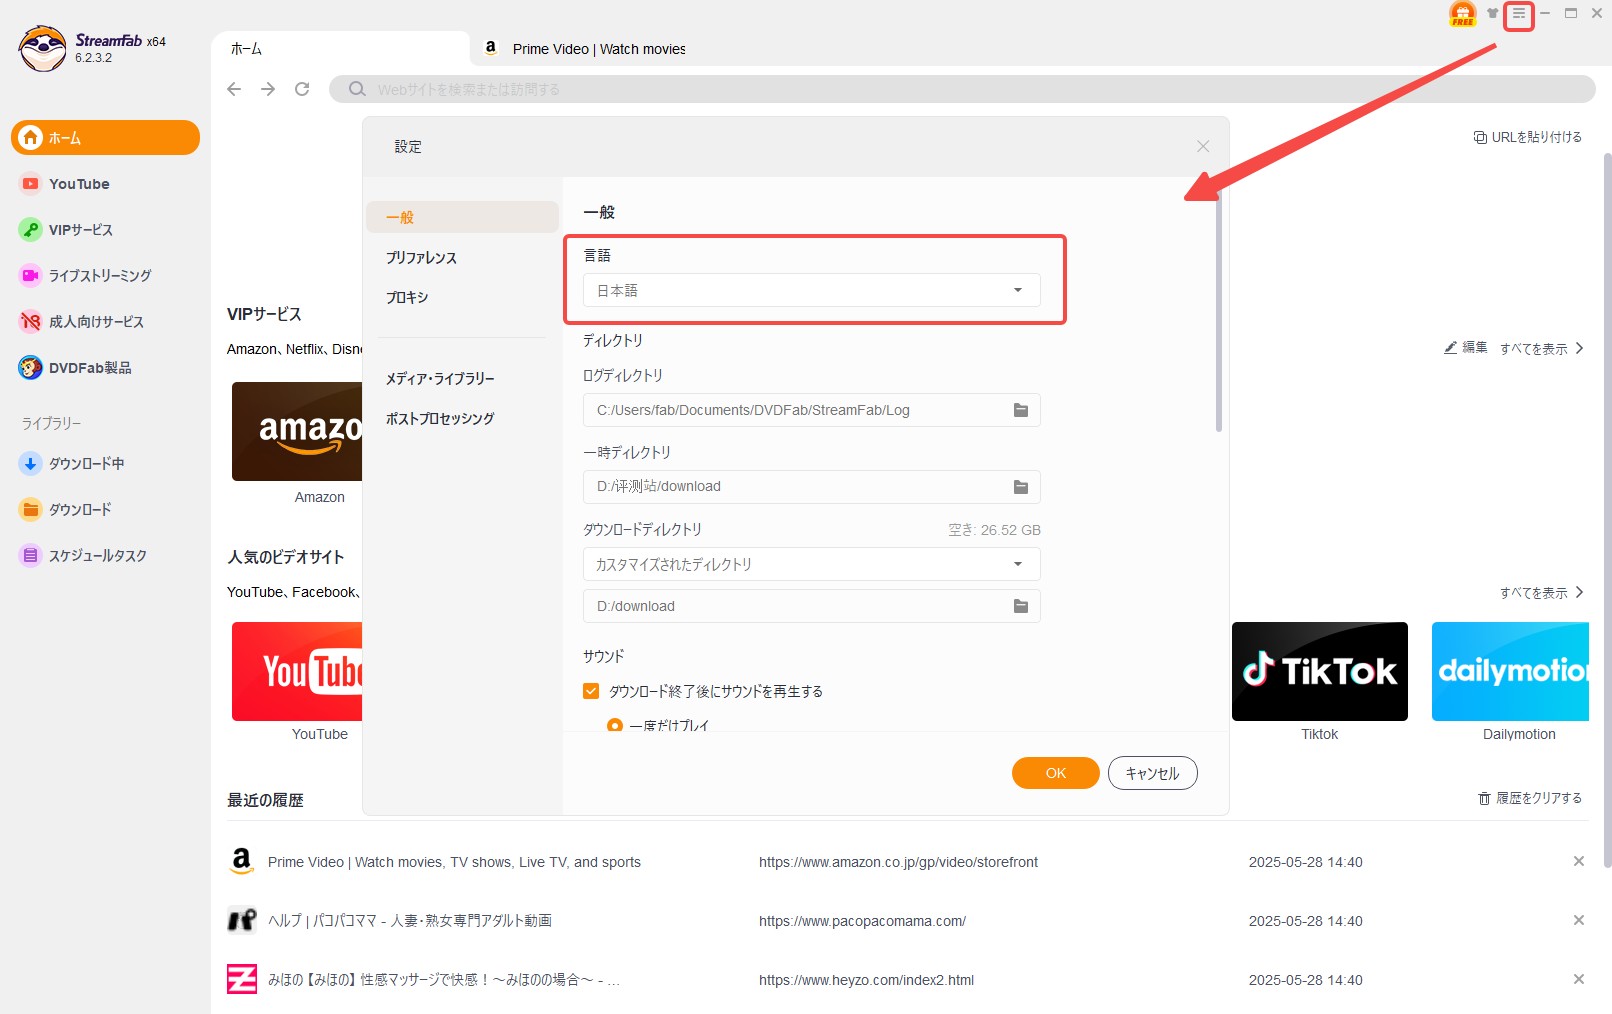Browse folder for ログディレクトリ path
1612x1014 pixels.
(x=1021, y=410)
